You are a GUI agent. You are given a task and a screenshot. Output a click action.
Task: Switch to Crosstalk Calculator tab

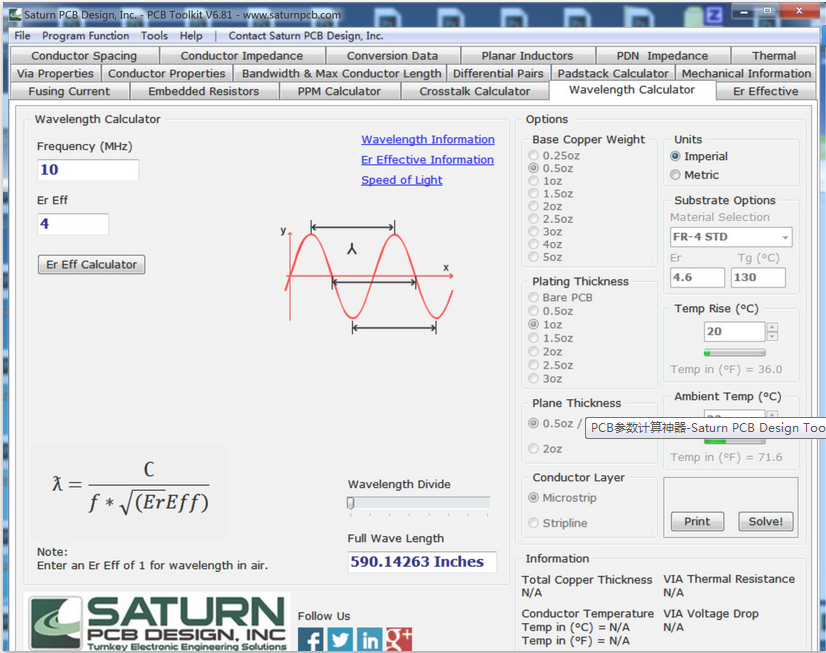click(x=475, y=91)
